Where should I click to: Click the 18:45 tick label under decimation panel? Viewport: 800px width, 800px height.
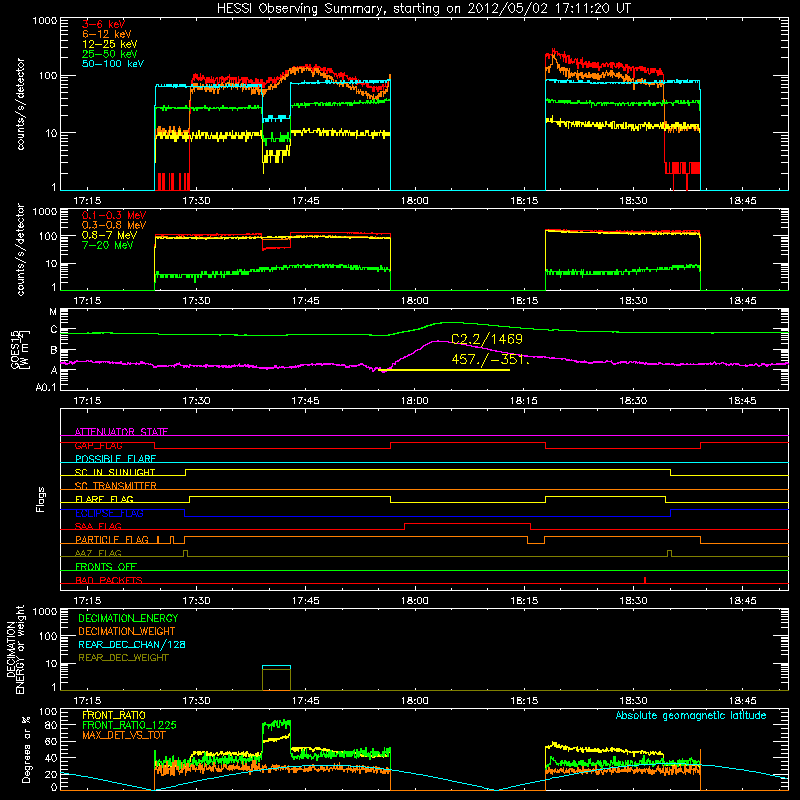742,701
